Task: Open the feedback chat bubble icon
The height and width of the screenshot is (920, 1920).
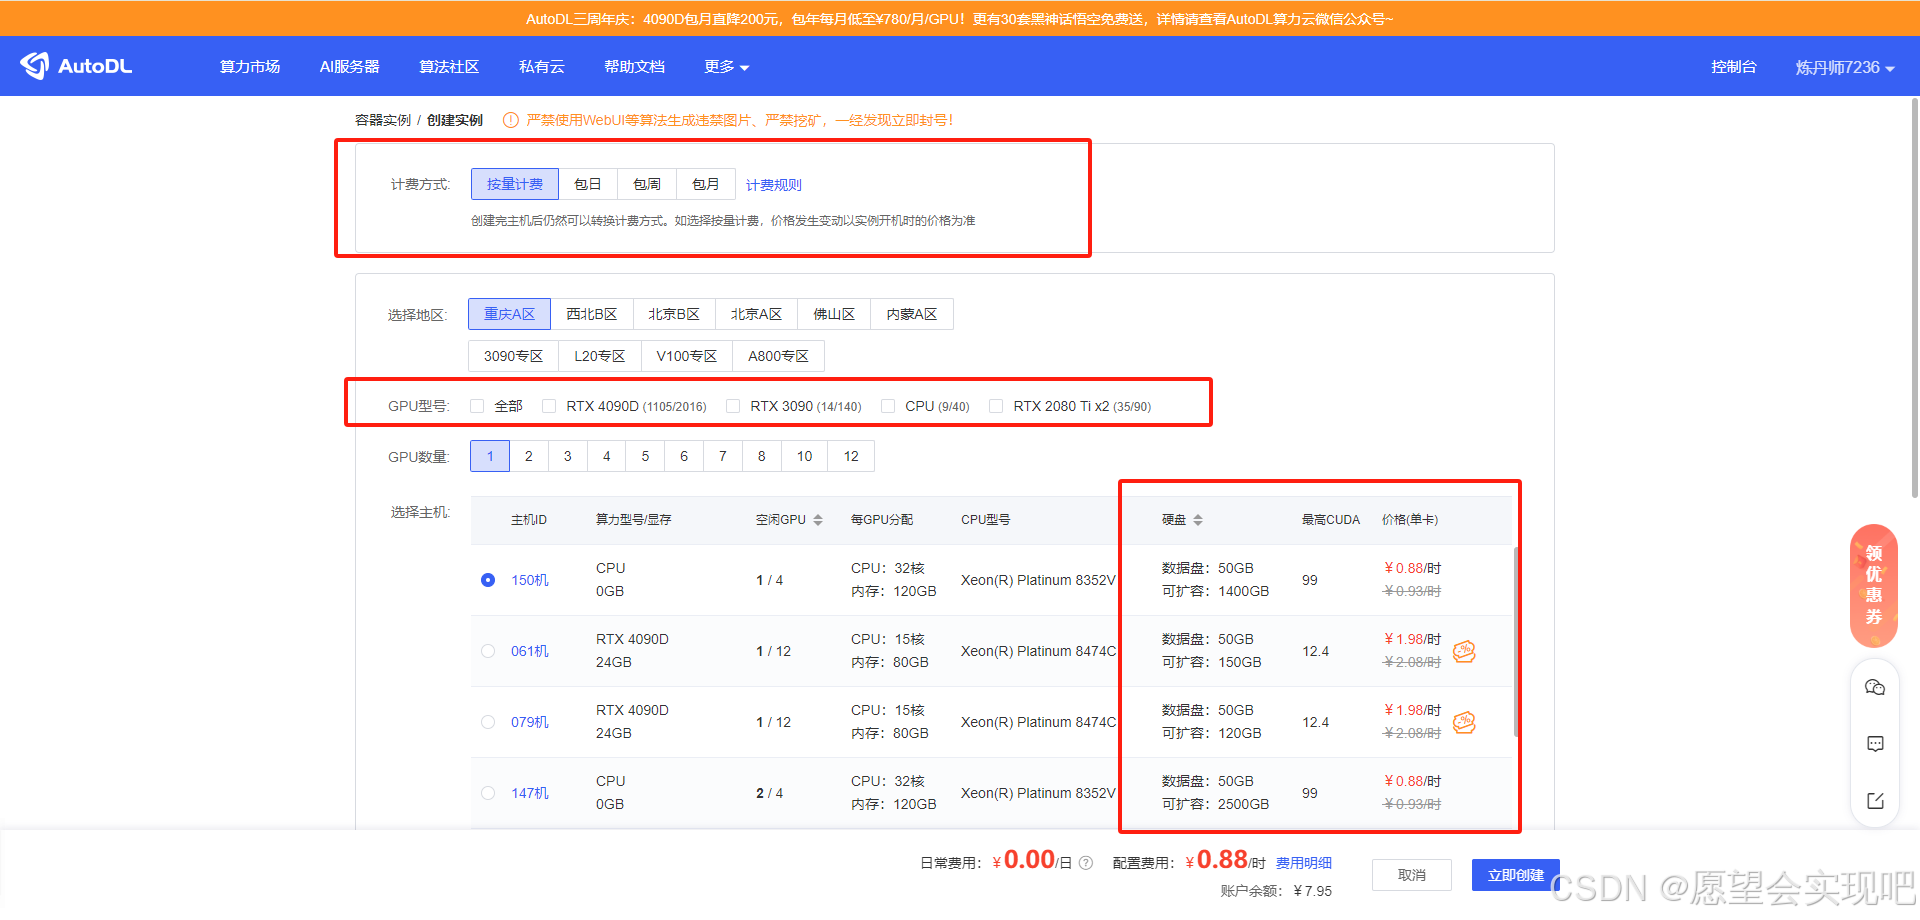Action: 1875,744
